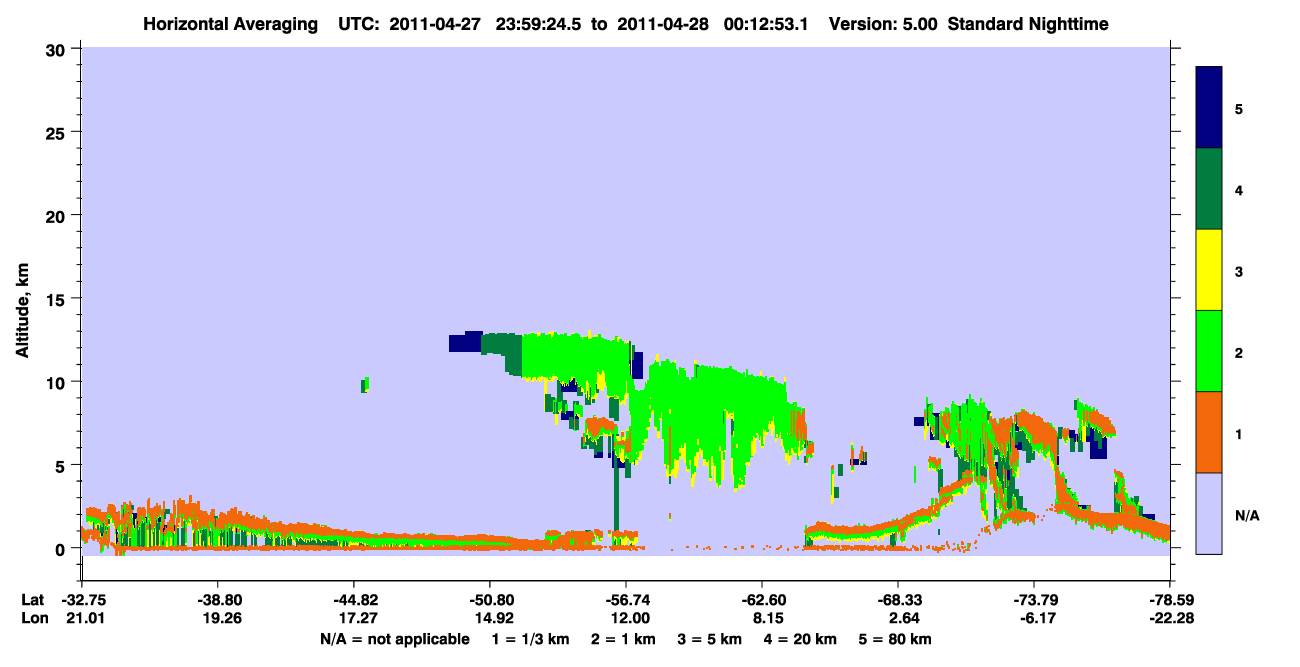The width and height of the screenshot is (1300, 667).
Task: Click latitude value -38.80
Action: pyautogui.click(x=217, y=601)
